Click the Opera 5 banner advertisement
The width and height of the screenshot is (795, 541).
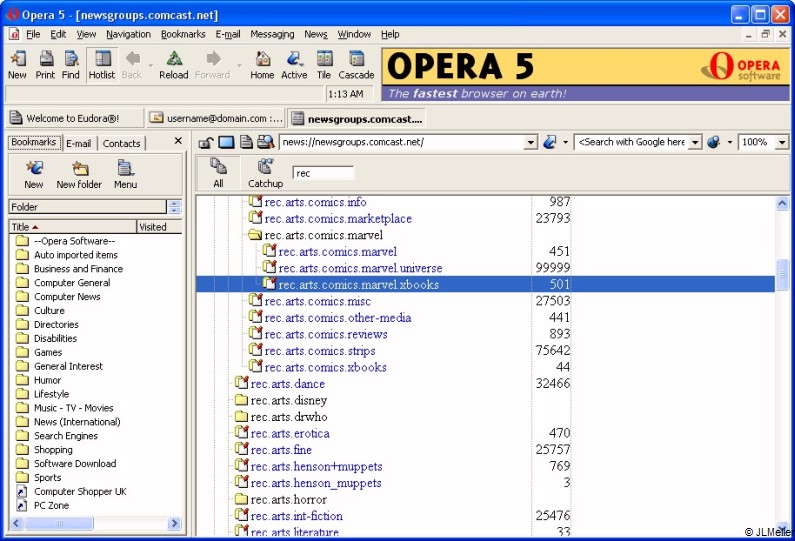pos(586,75)
